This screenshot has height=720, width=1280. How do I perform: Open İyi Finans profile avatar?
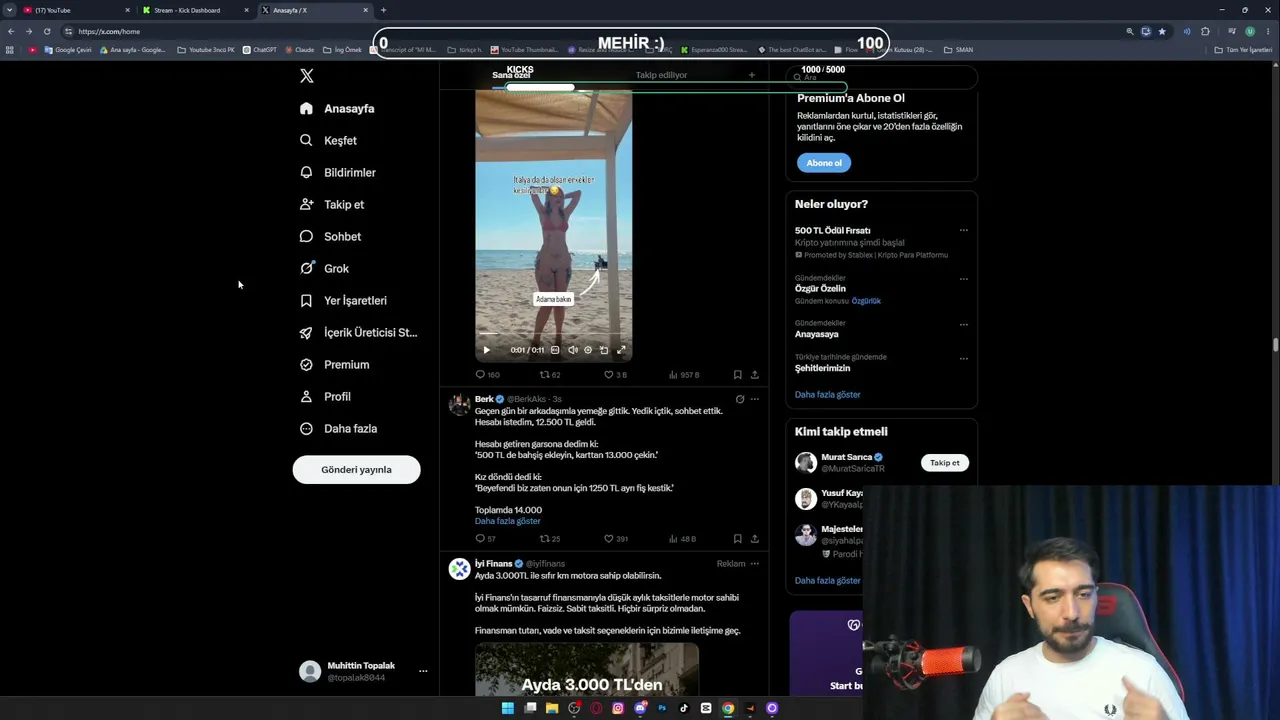point(459,569)
